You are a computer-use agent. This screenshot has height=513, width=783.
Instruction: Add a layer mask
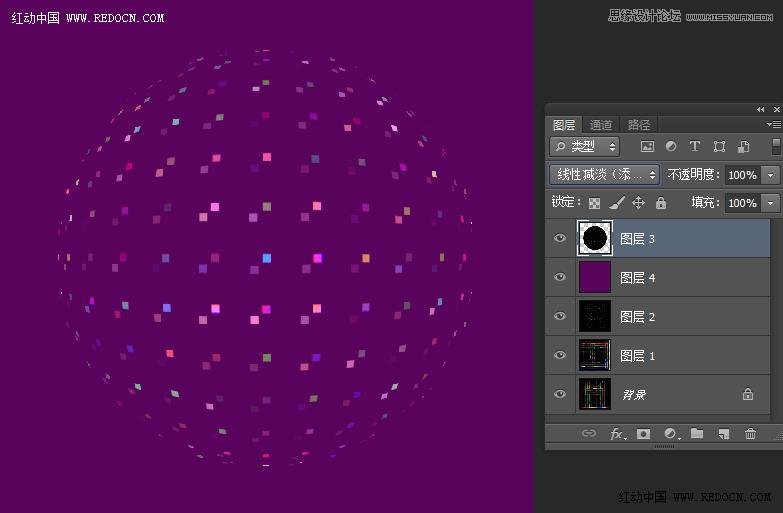click(644, 434)
